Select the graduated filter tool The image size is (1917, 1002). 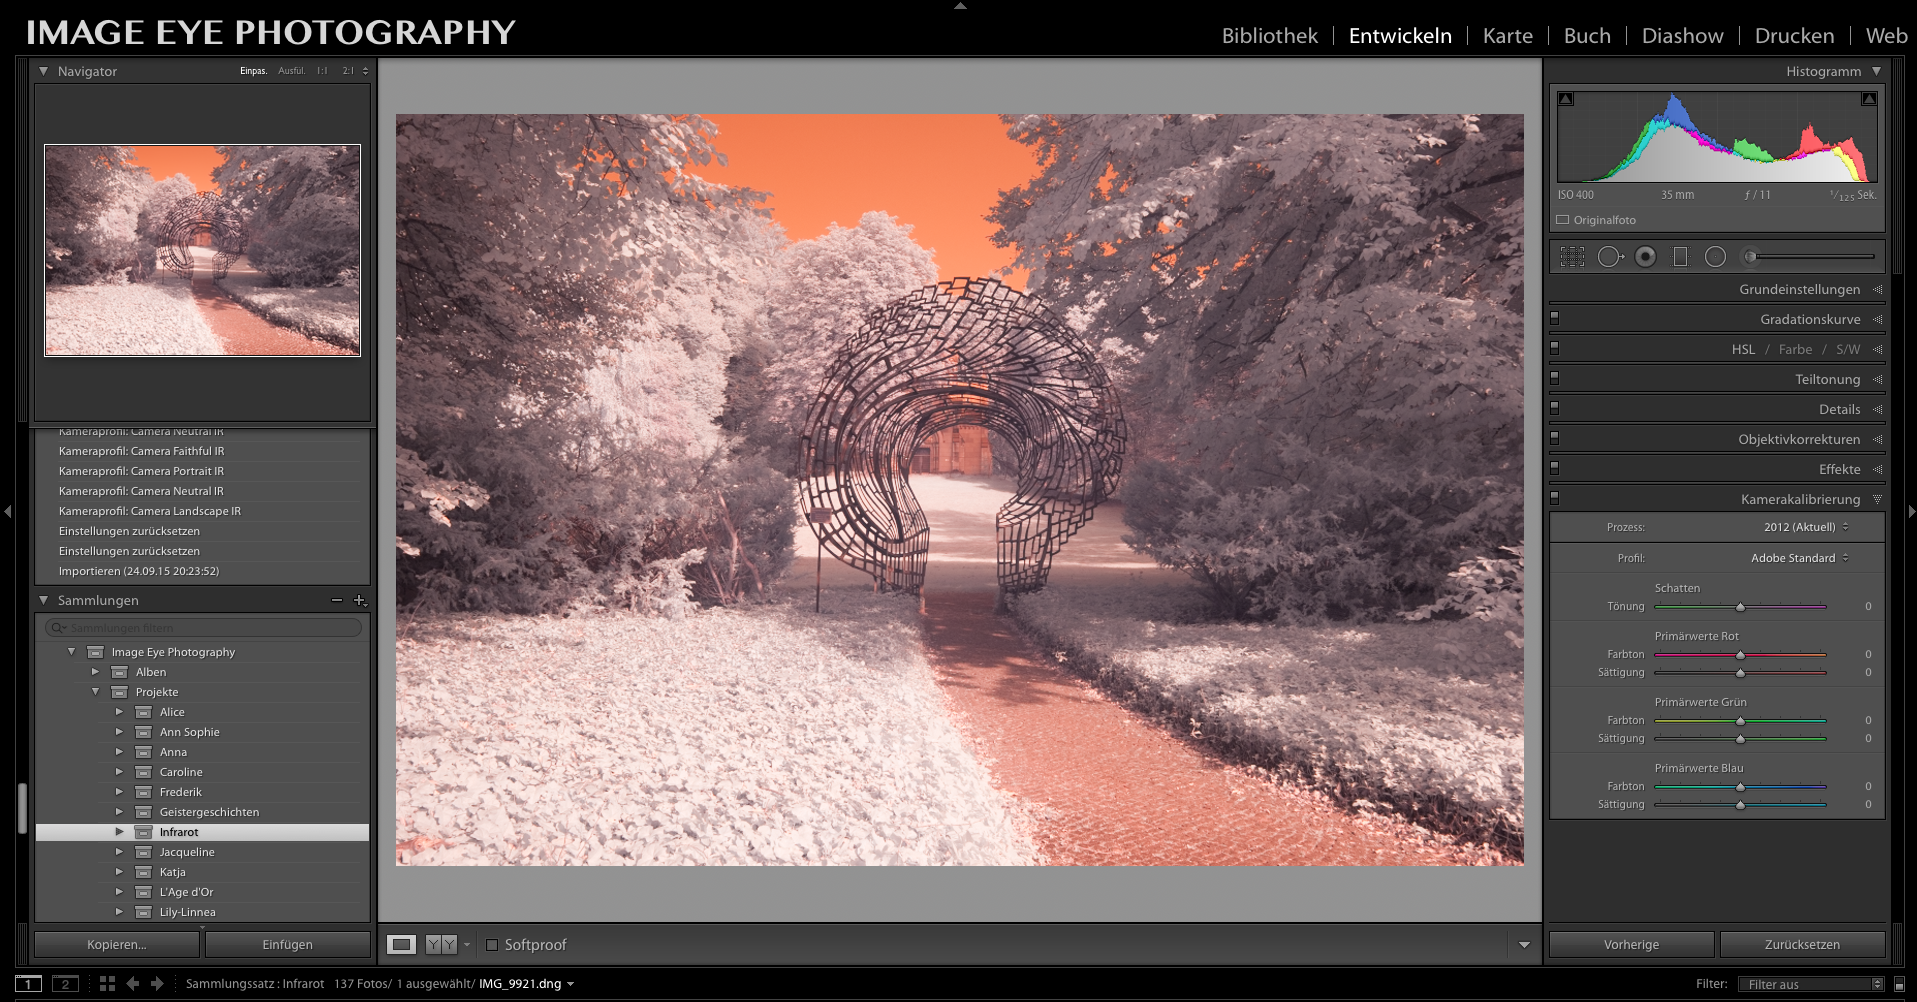(x=1680, y=257)
